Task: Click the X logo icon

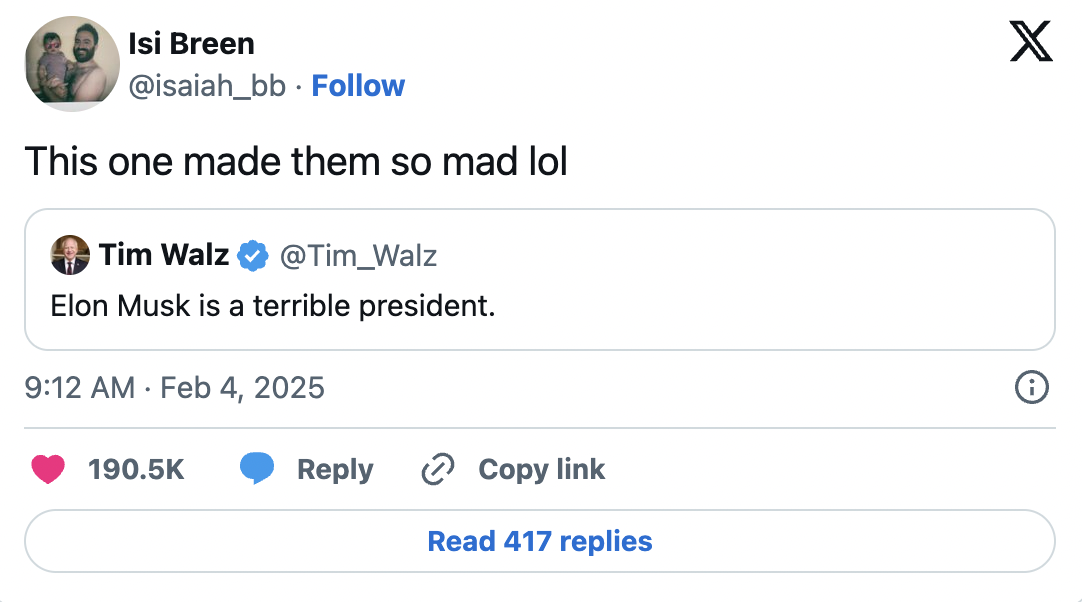Action: click(x=1031, y=42)
